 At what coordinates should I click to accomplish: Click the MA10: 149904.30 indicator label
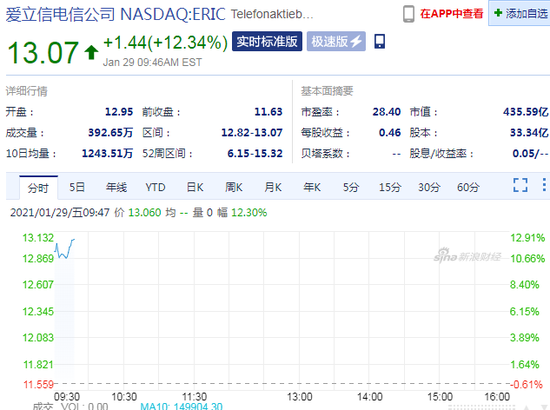click(x=181, y=406)
